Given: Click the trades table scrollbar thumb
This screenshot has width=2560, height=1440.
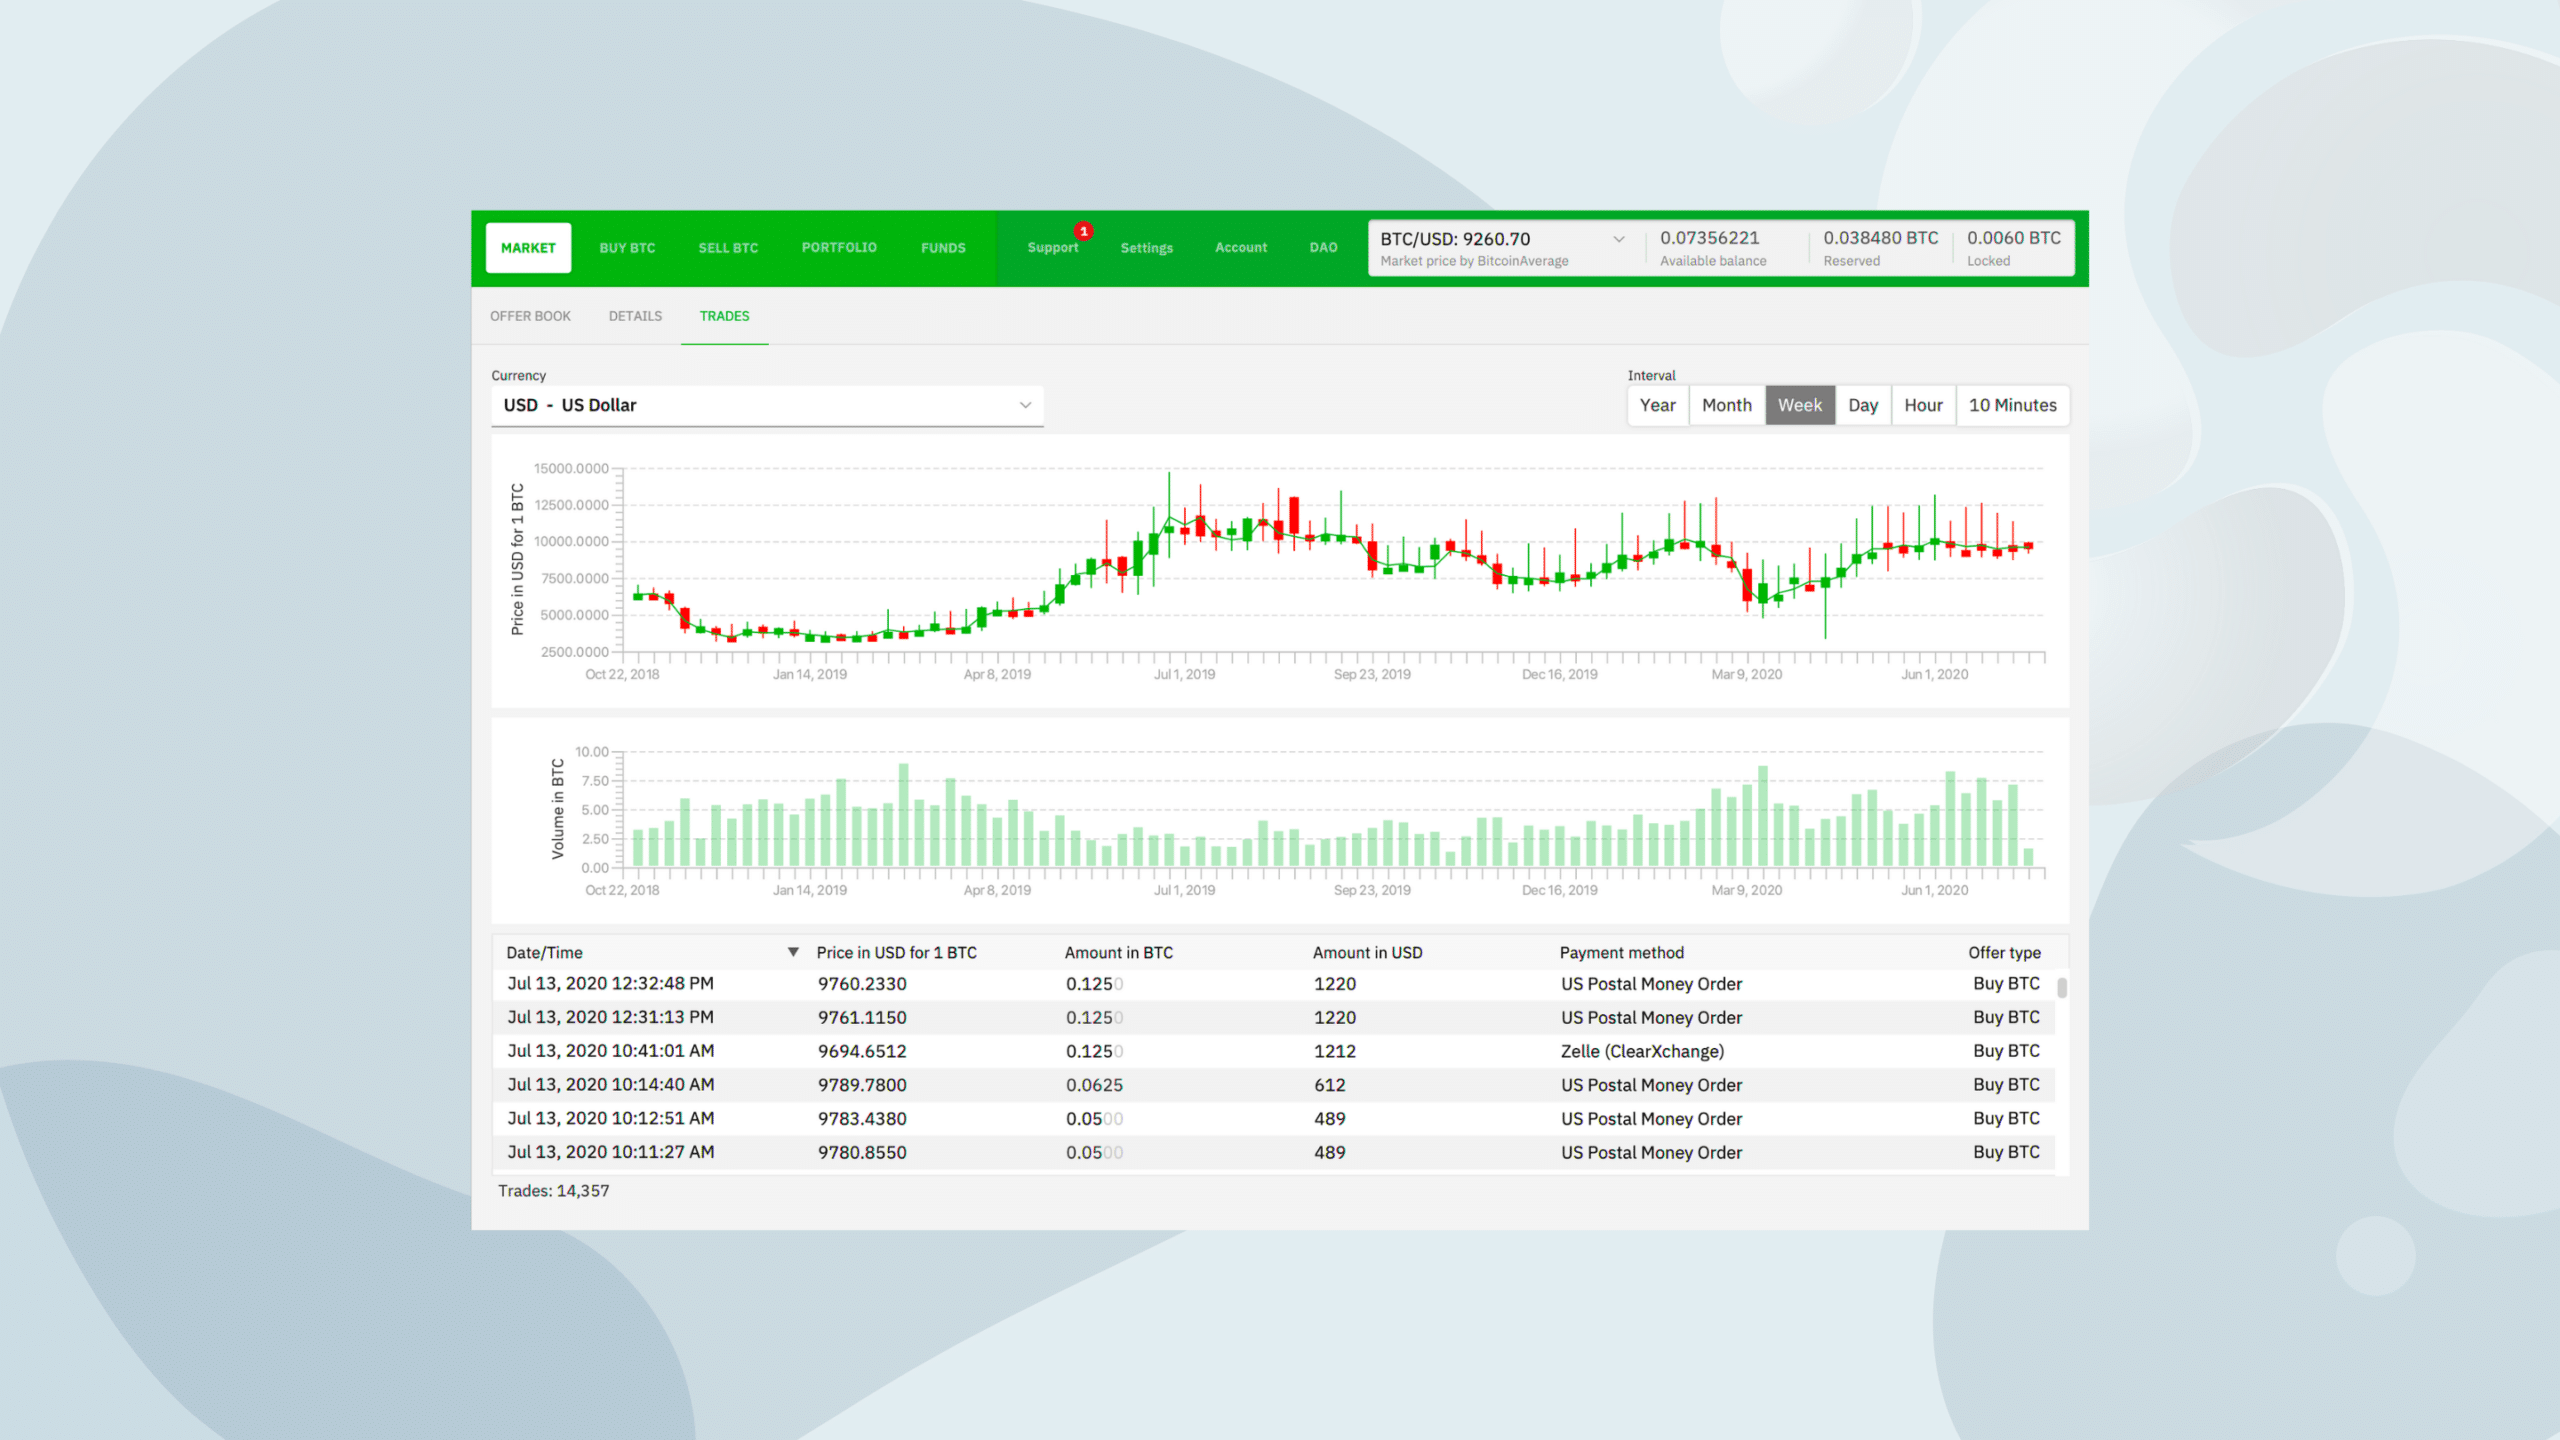Looking at the screenshot, I should tap(2062, 987).
